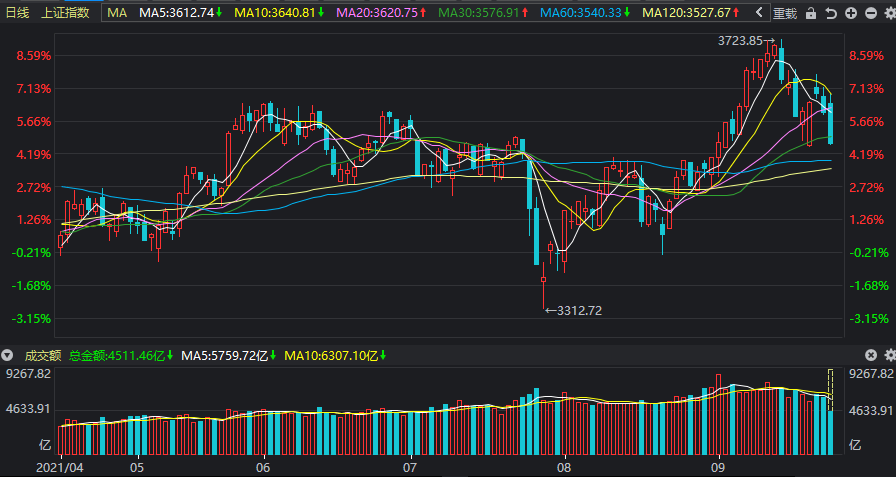Viewport: 896px width, 477px height.
Task: Zoom in with the plus circle icon
Action: coord(851,13)
